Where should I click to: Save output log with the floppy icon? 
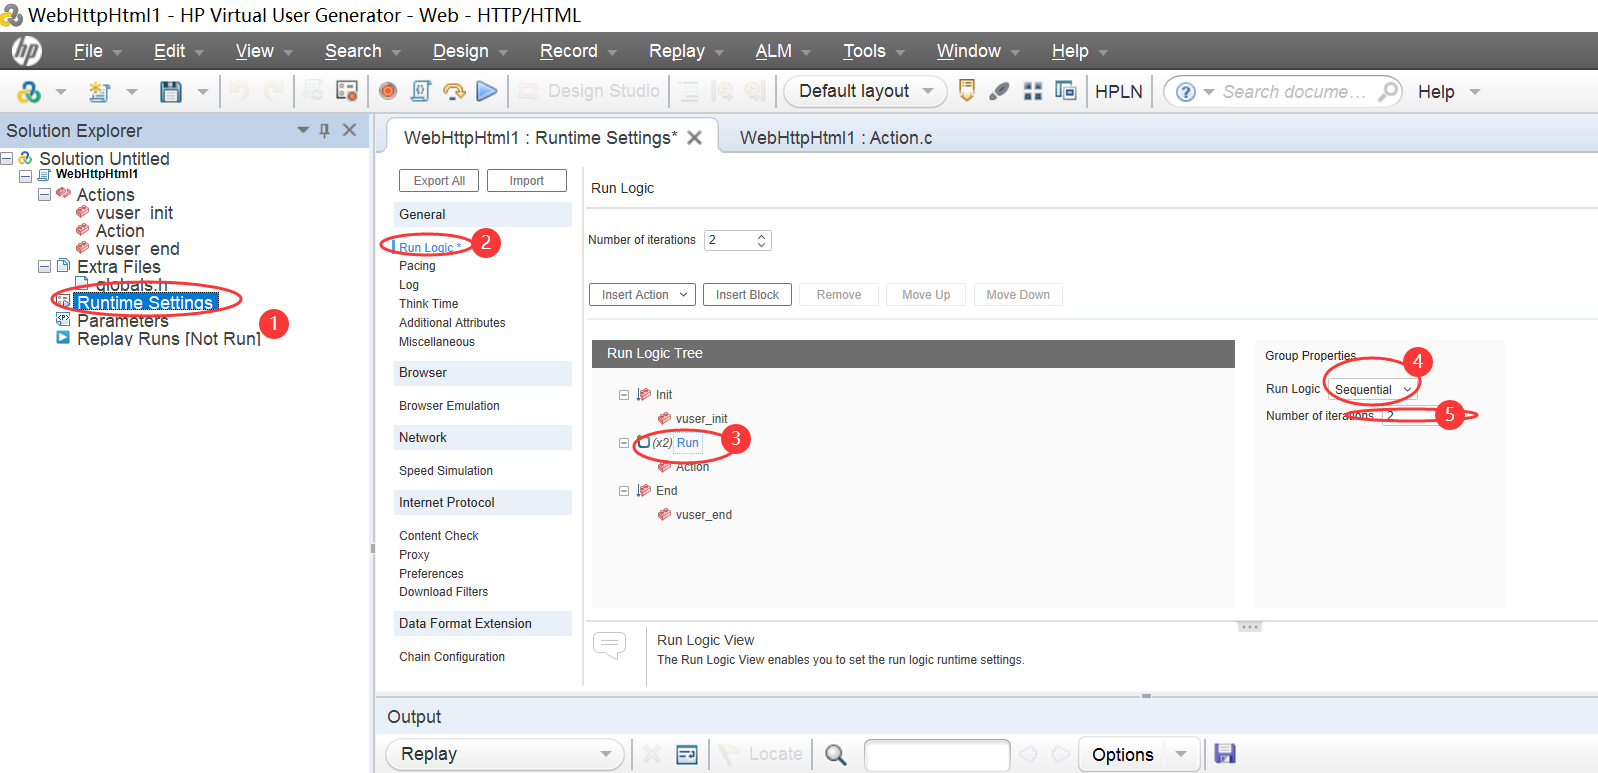click(1225, 754)
